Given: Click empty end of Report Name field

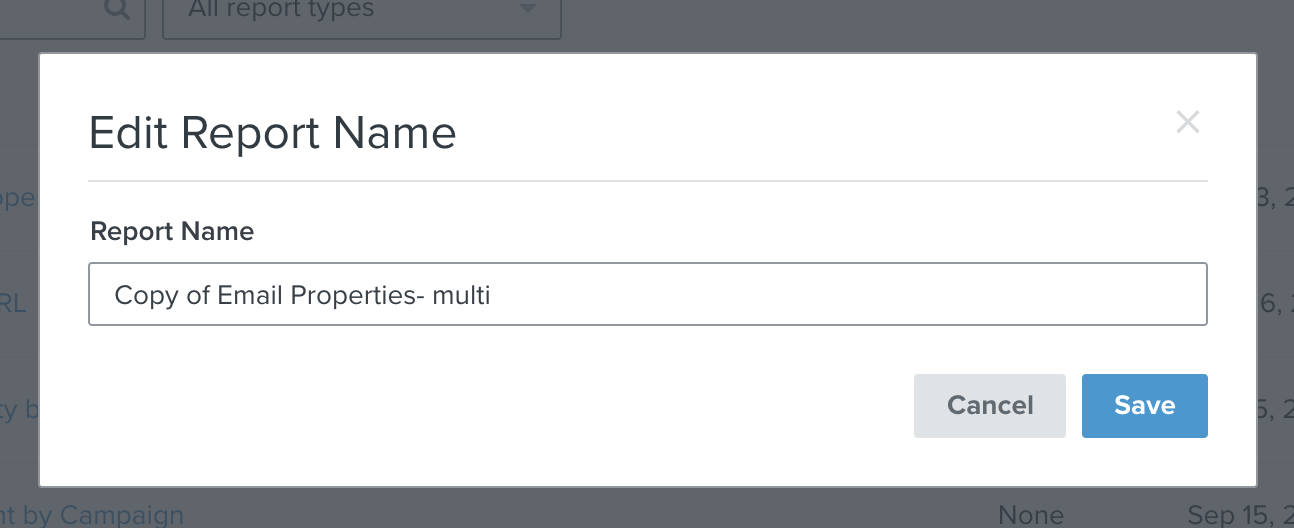Looking at the screenshot, I should pos(900,294).
